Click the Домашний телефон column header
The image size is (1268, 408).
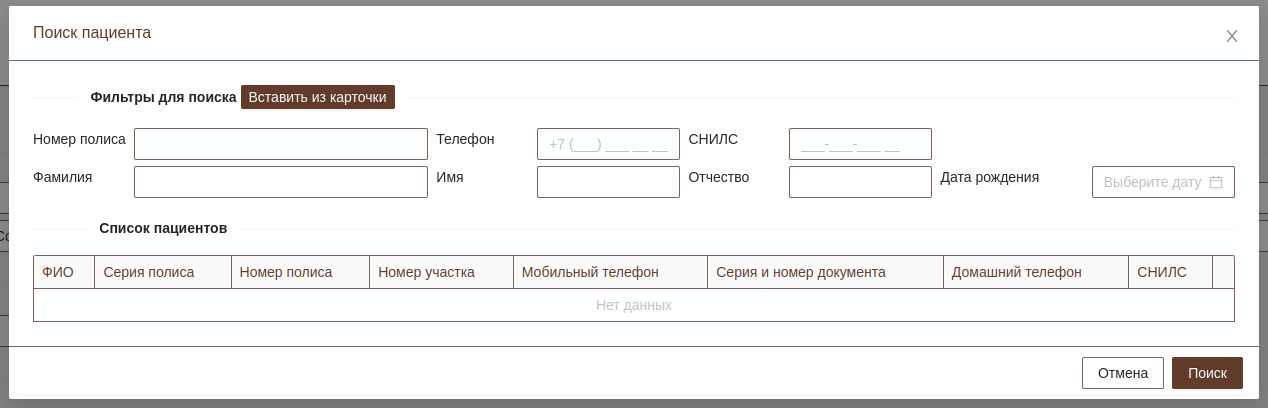click(x=1017, y=272)
